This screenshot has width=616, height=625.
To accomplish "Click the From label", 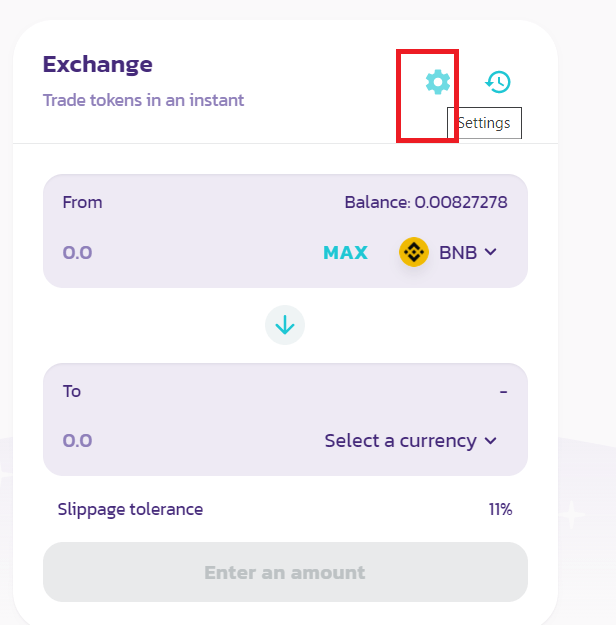I will pyautogui.click(x=82, y=203).
